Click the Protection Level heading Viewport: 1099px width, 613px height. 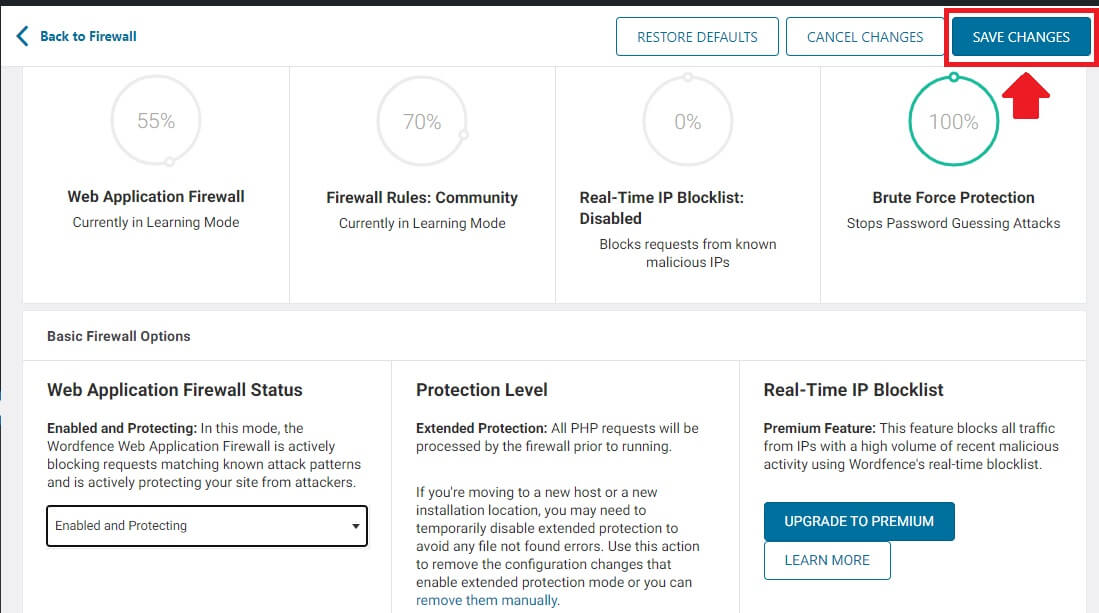coord(482,390)
